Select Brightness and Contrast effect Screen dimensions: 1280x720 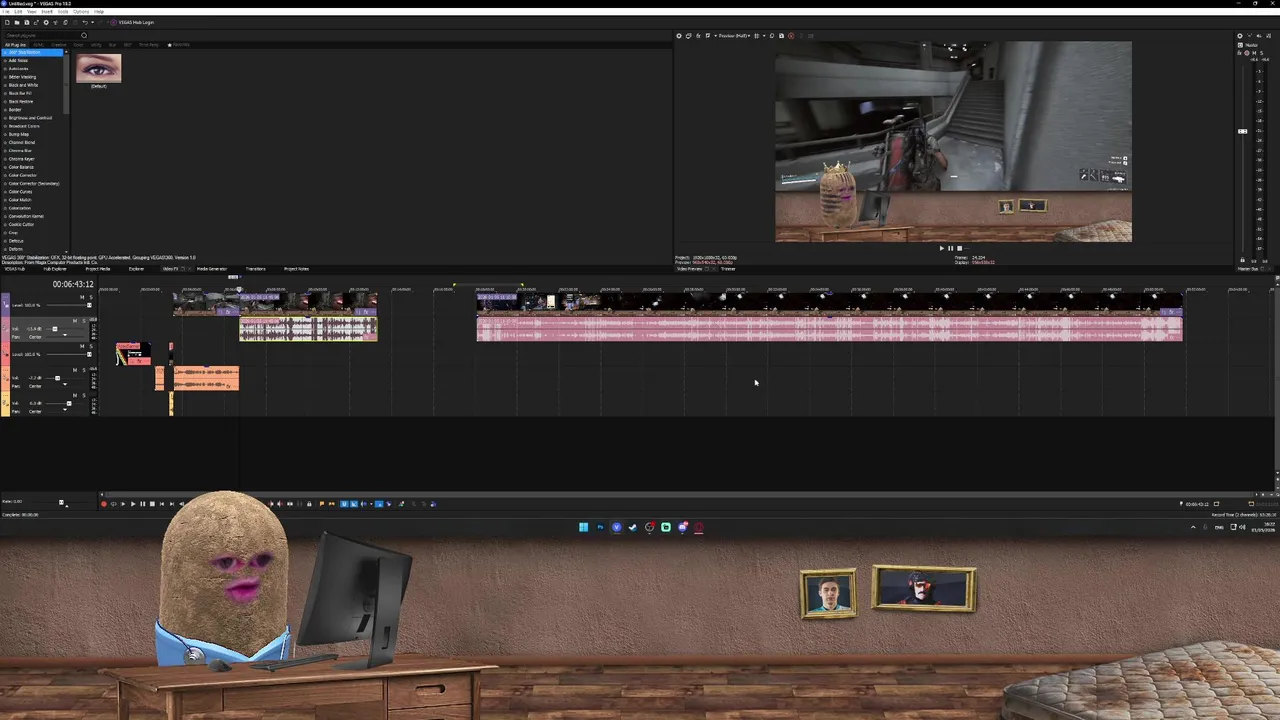tap(30, 118)
